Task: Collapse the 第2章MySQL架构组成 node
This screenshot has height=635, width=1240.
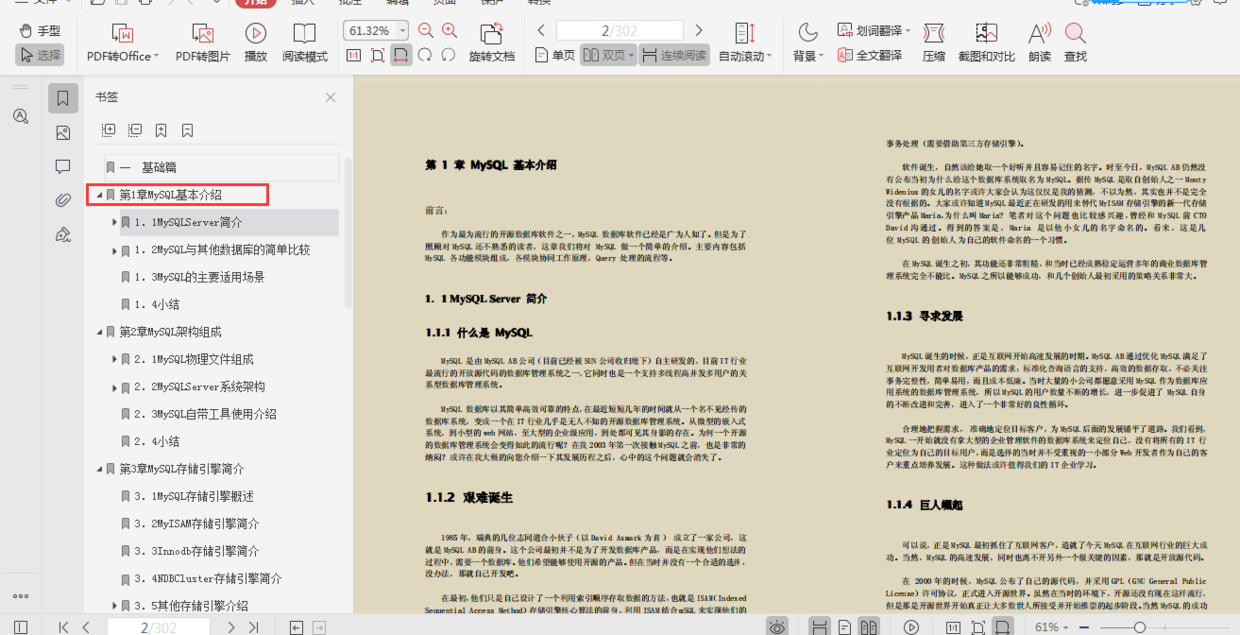Action: tap(99, 332)
